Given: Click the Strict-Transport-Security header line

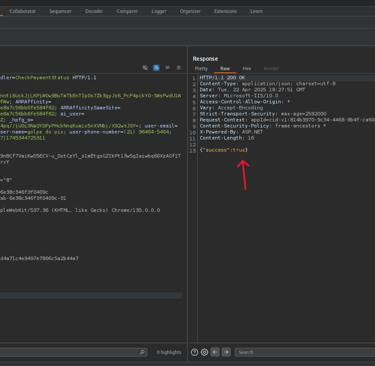Looking at the screenshot, I should click(x=263, y=114).
